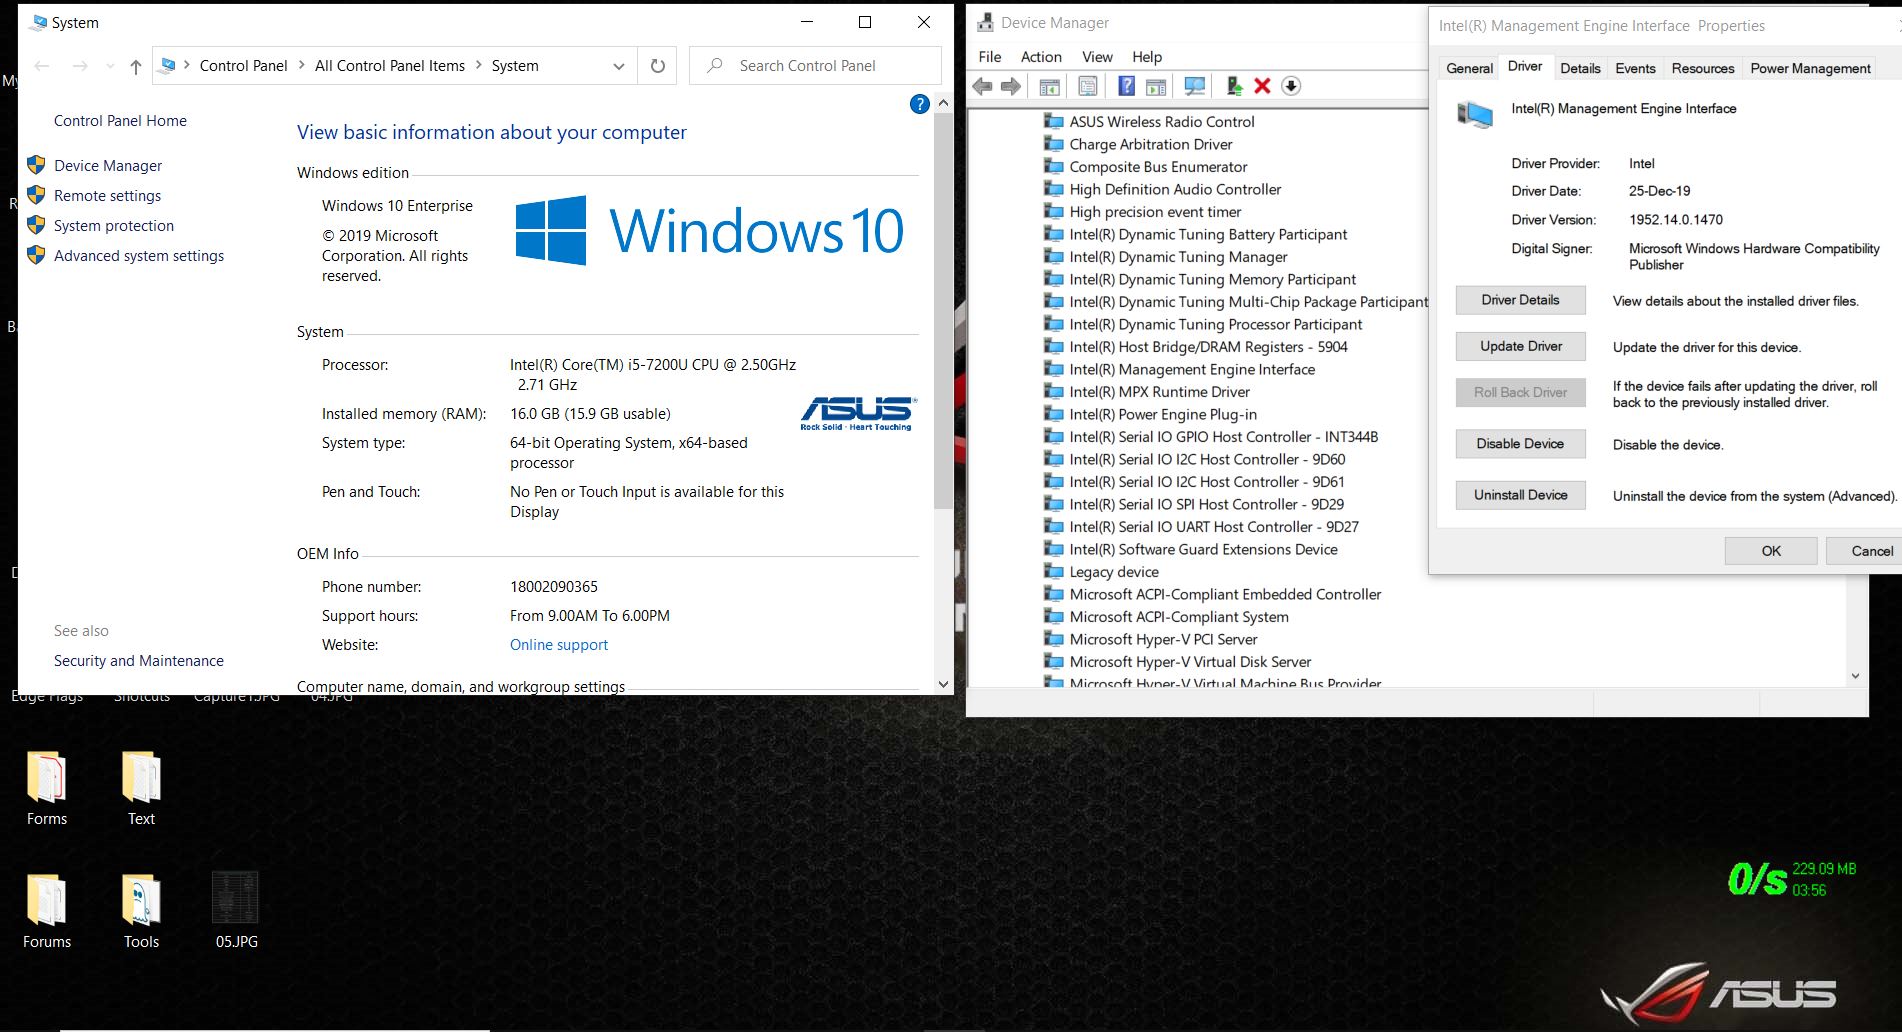Image resolution: width=1902 pixels, height=1032 pixels.
Task: Switch to Power Management tab
Action: [x=1810, y=68]
